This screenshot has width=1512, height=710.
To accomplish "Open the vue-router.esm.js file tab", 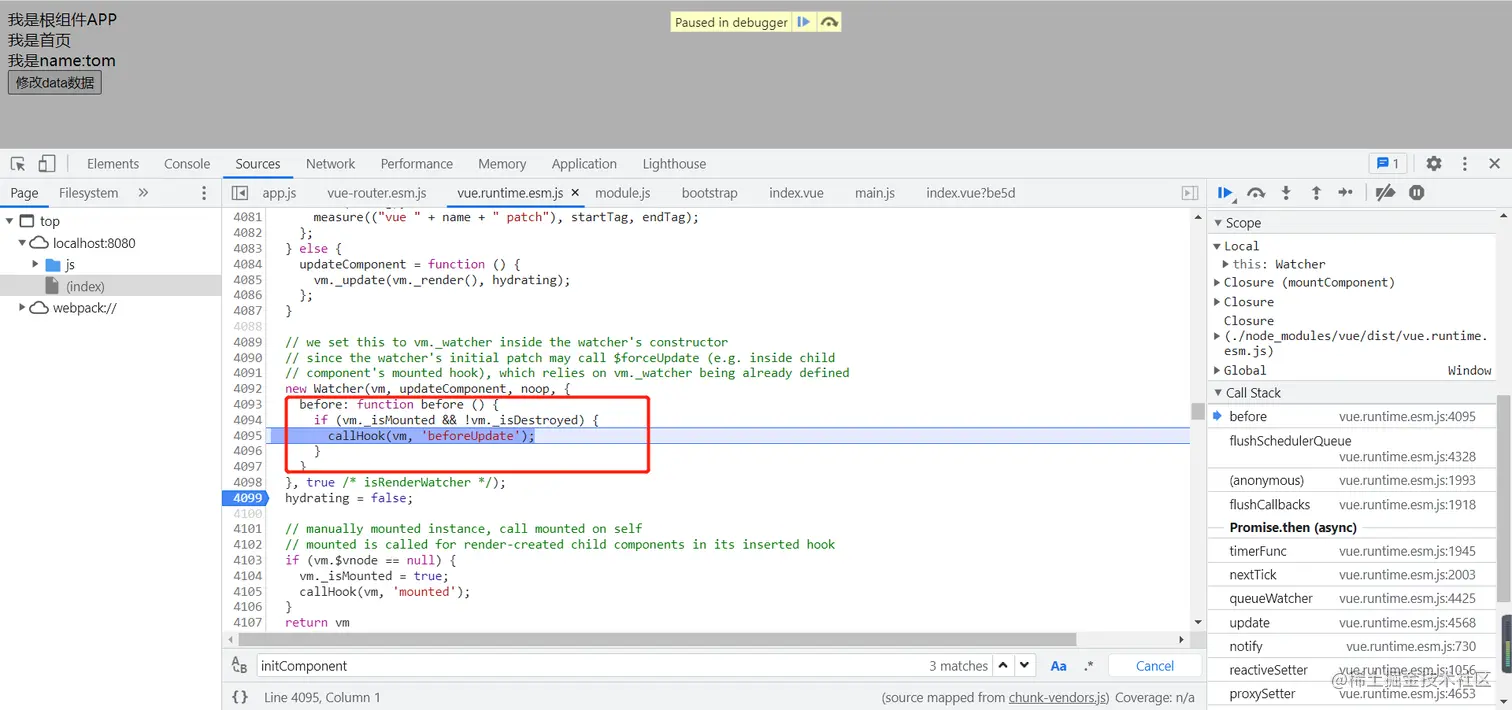I will (x=377, y=193).
